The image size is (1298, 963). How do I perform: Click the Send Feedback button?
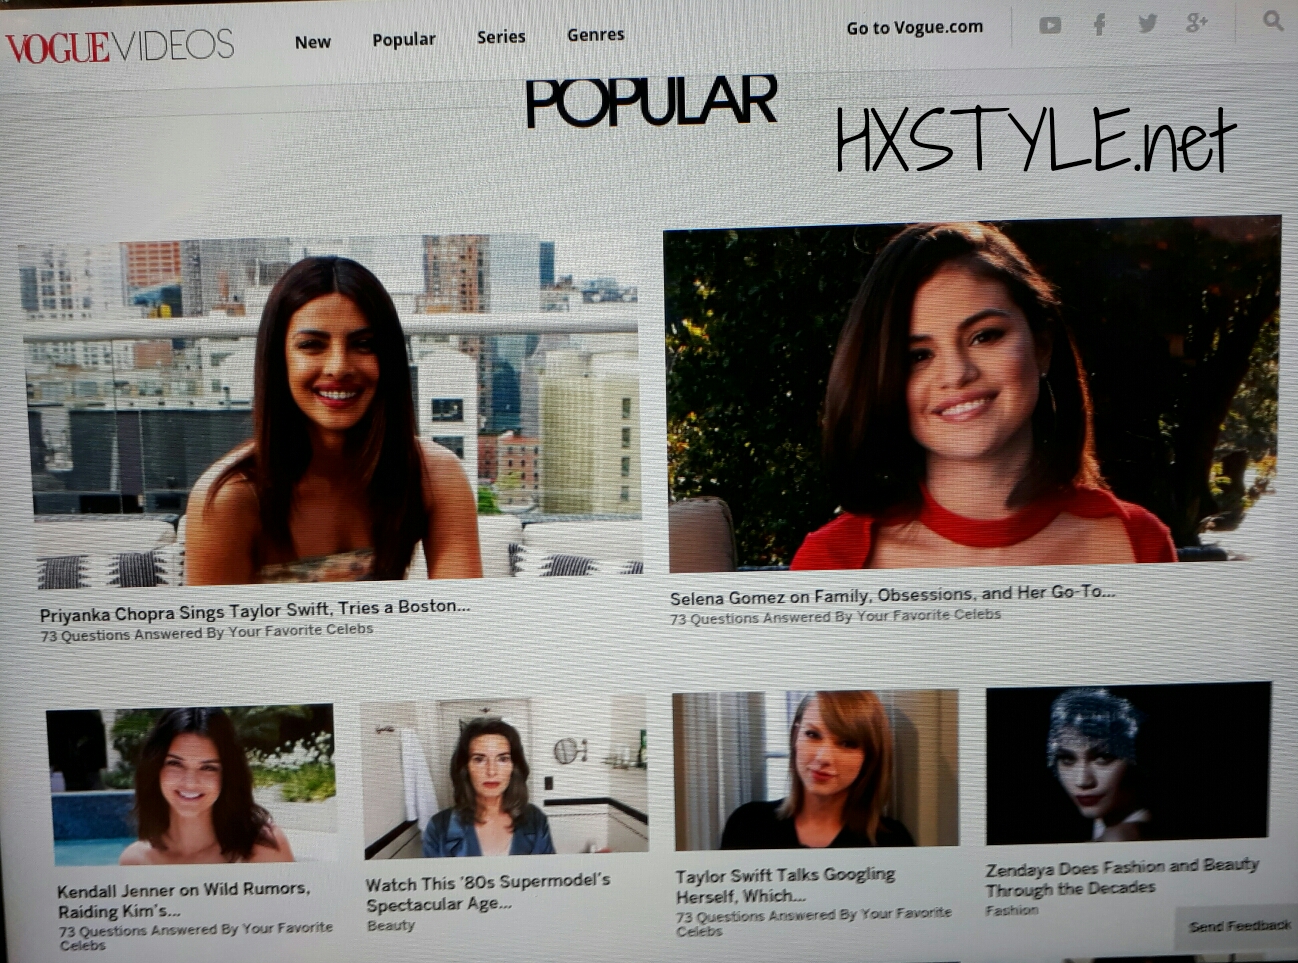point(1238,926)
